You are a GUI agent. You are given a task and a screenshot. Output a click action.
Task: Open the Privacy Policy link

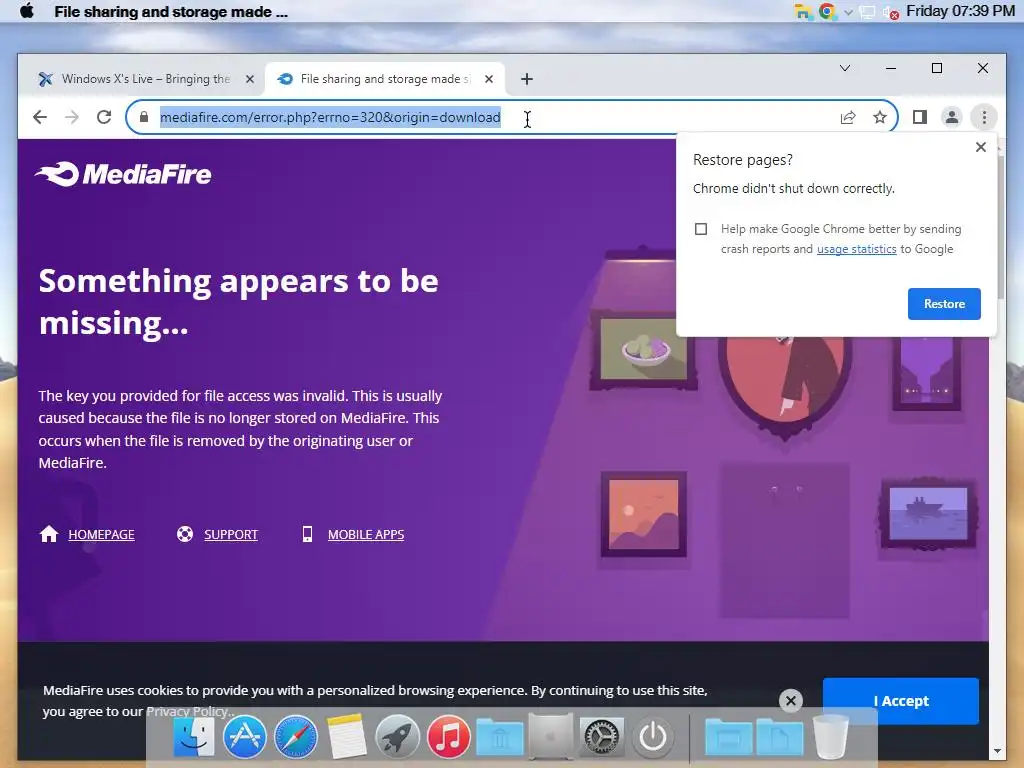187,711
